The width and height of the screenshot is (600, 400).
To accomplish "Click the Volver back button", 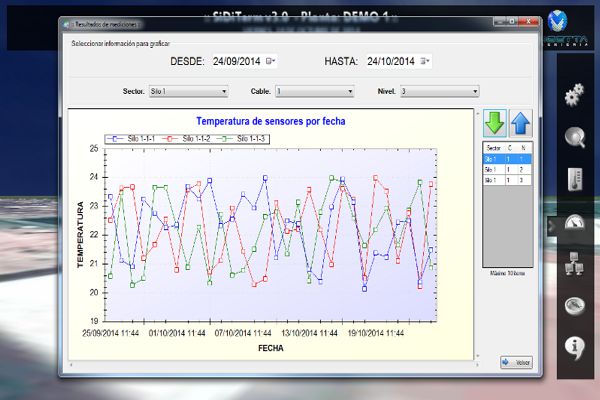I will click(x=516, y=362).
